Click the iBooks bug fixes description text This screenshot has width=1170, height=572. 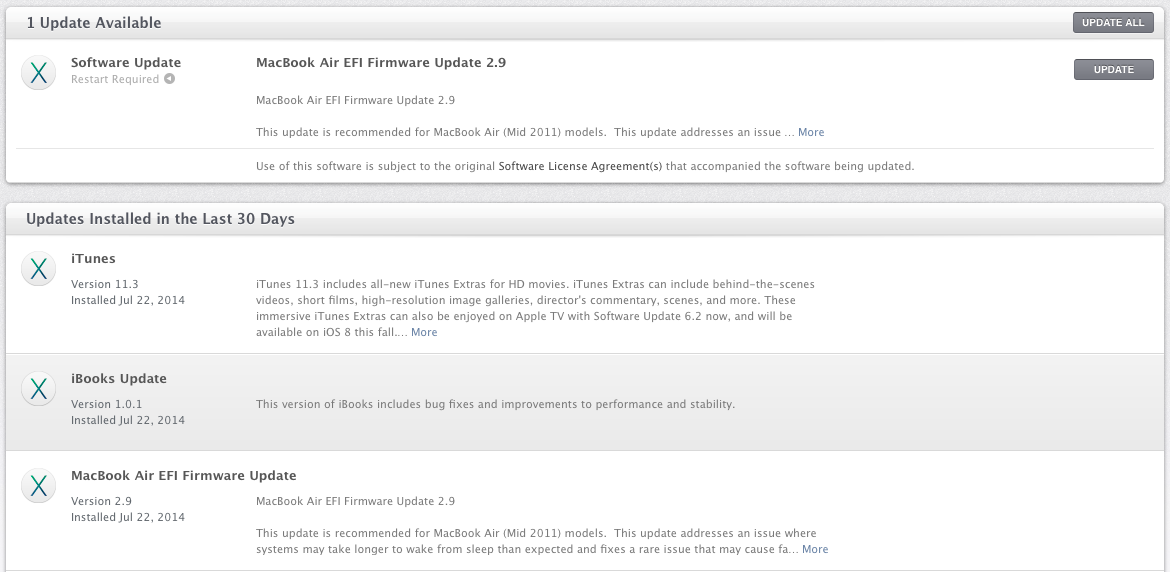pos(495,404)
